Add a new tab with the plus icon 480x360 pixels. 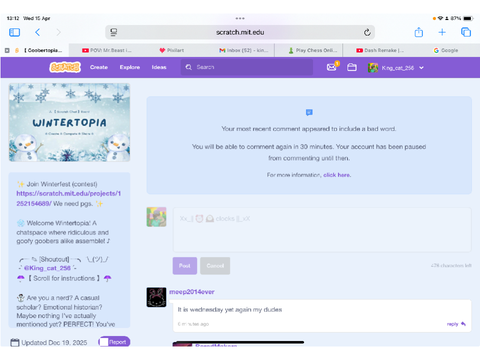[442, 32]
